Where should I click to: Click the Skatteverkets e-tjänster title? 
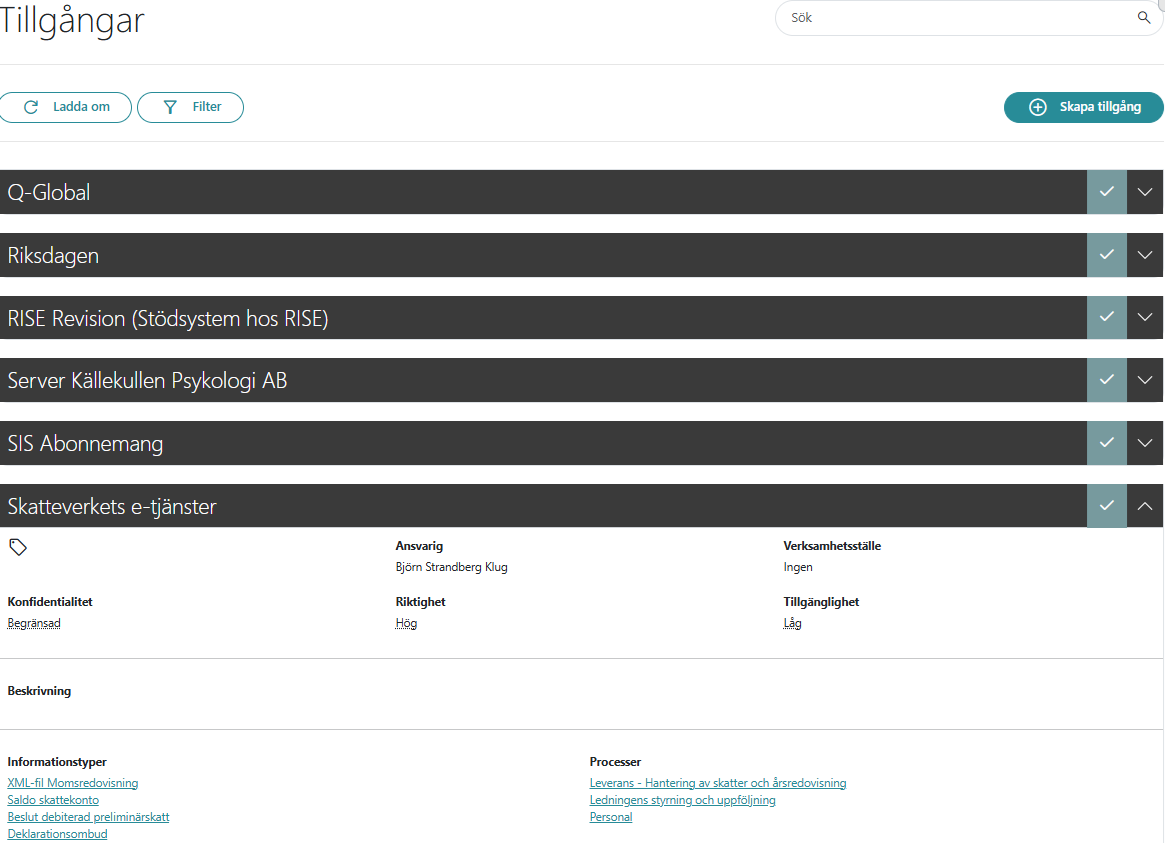point(112,507)
